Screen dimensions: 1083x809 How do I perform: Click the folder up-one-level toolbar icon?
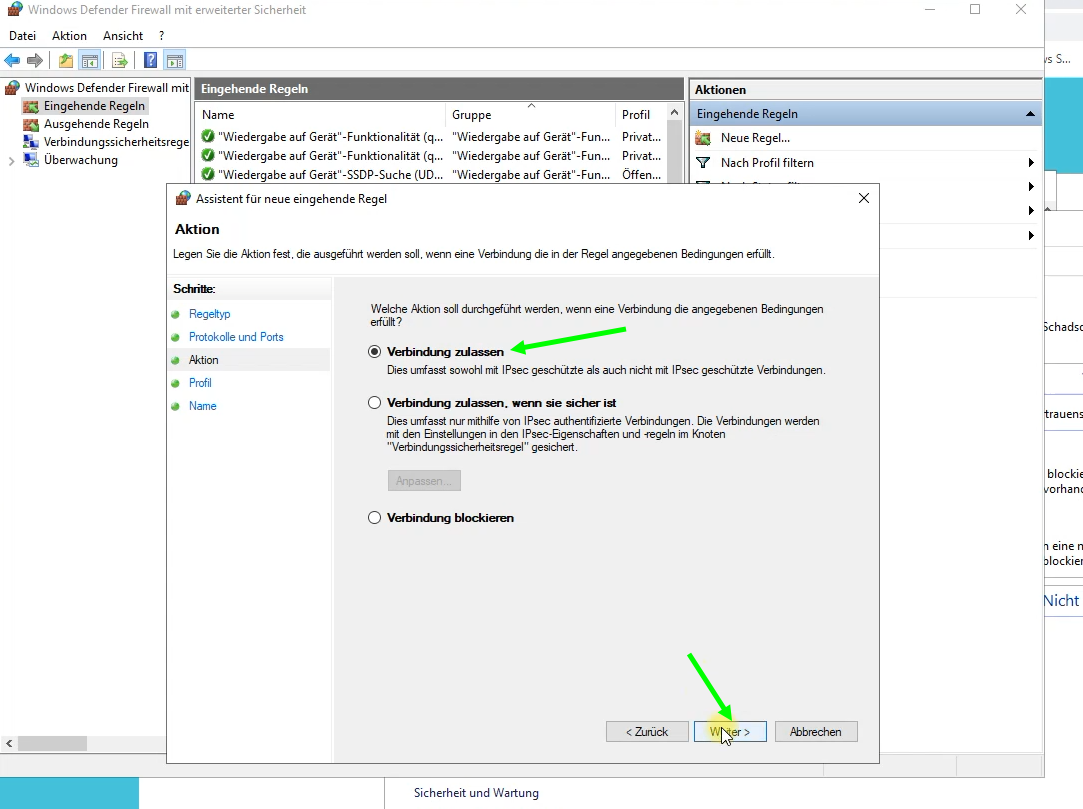click(x=66, y=61)
